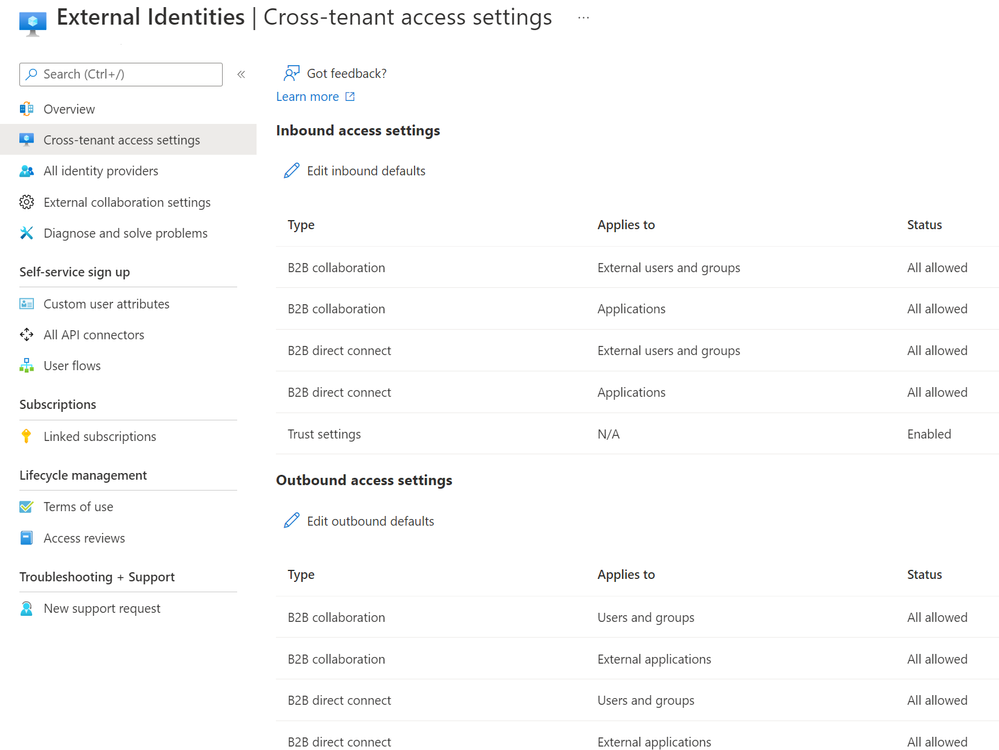999x750 pixels.
Task: Click New support request icon
Action: point(27,609)
